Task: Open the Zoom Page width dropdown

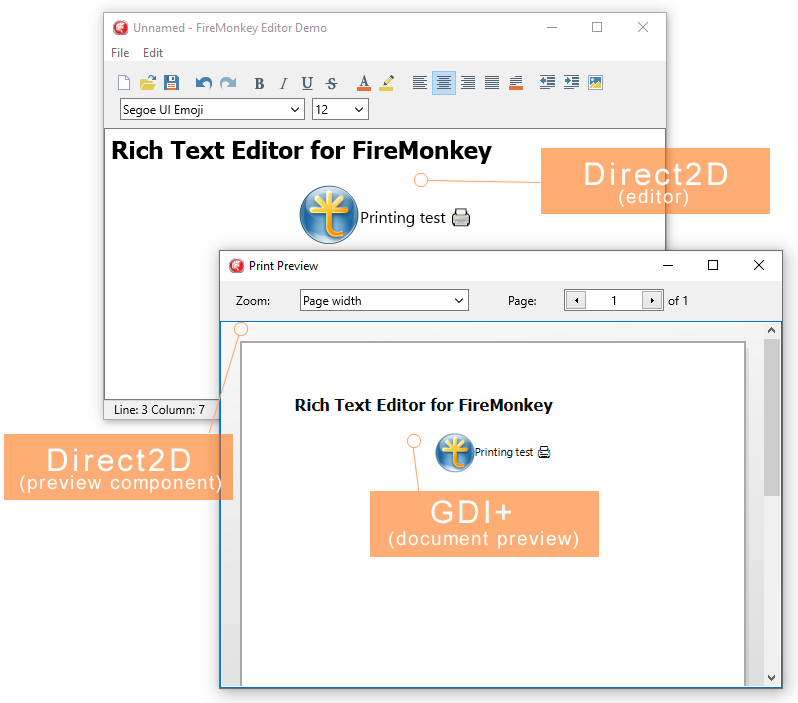Action: pyautogui.click(x=384, y=300)
